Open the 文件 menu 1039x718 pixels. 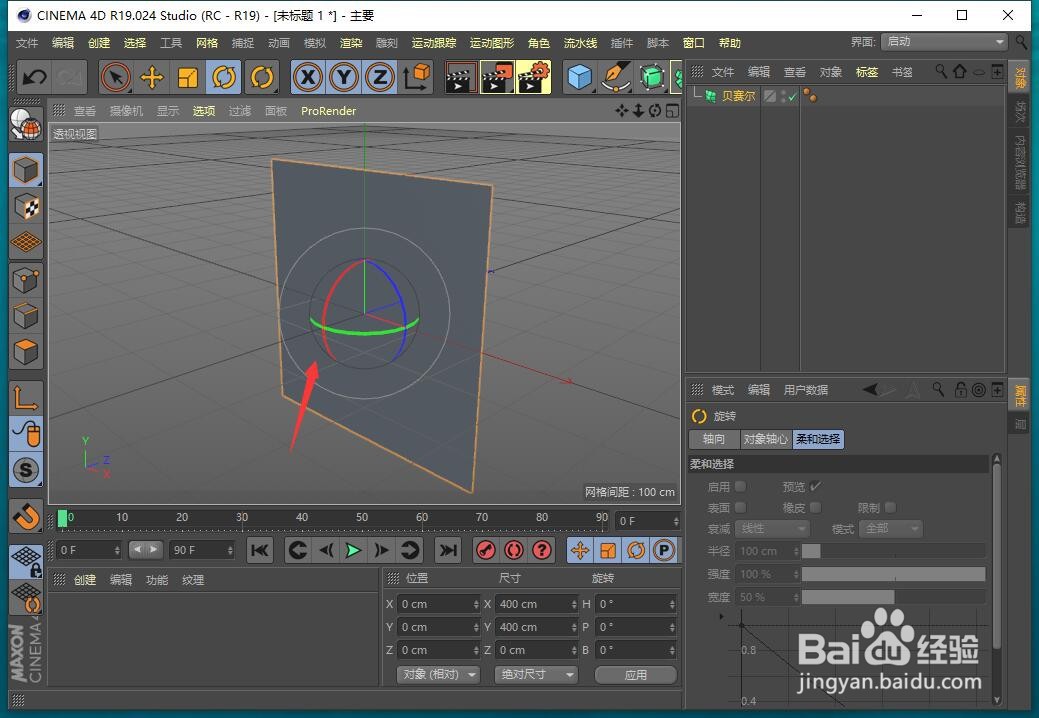[x=27, y=43]
